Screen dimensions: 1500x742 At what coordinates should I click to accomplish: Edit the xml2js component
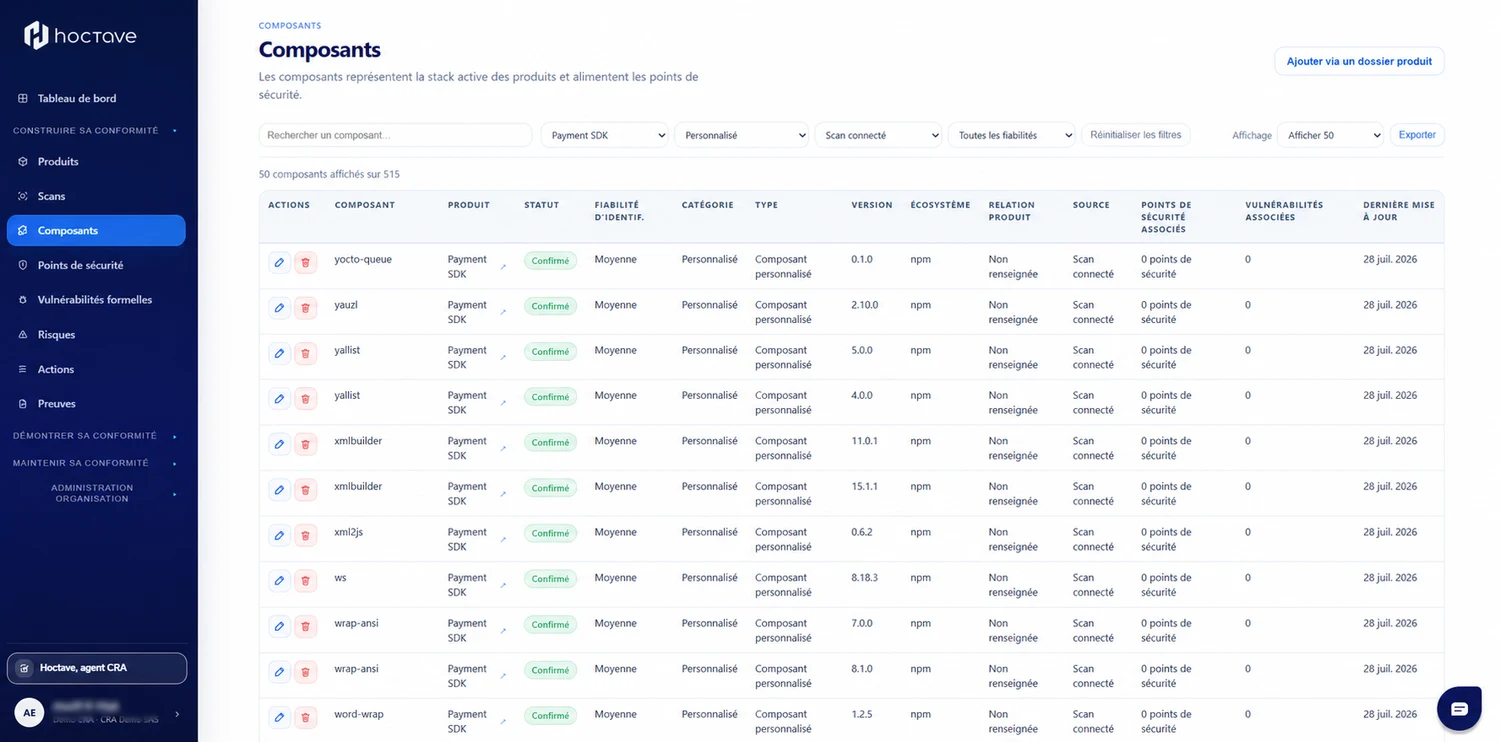[x=279, y=536]
